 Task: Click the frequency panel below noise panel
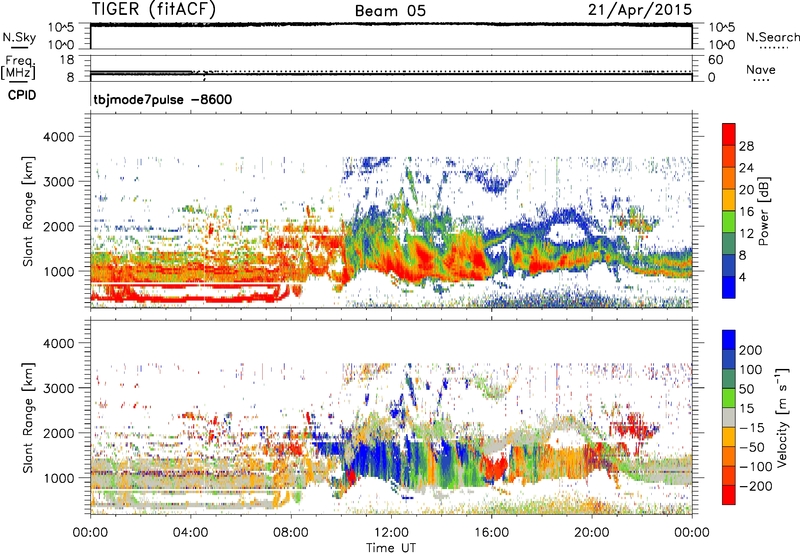391,68
